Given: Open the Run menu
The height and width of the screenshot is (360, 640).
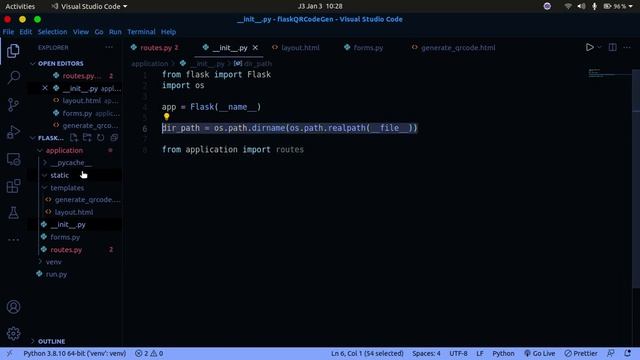Looking at the screenshot, I should coord(115,32).
